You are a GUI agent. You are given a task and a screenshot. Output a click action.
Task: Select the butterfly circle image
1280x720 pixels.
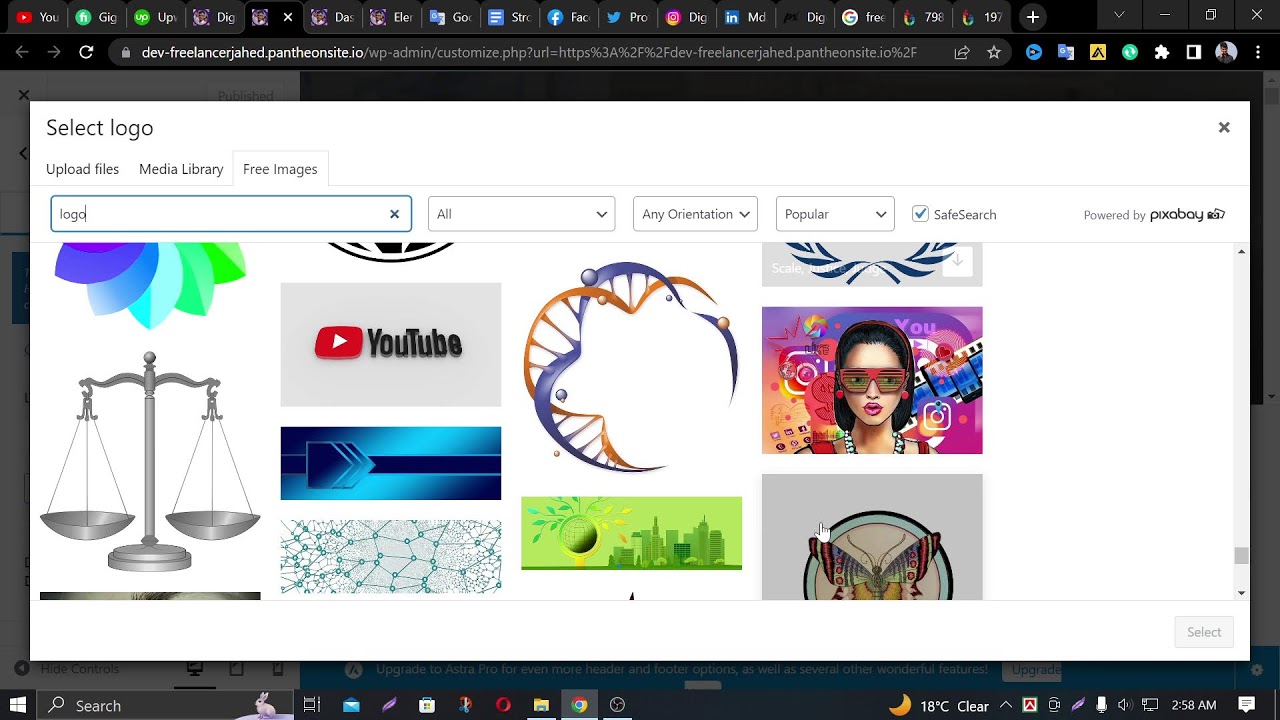(x=872, y=537)
